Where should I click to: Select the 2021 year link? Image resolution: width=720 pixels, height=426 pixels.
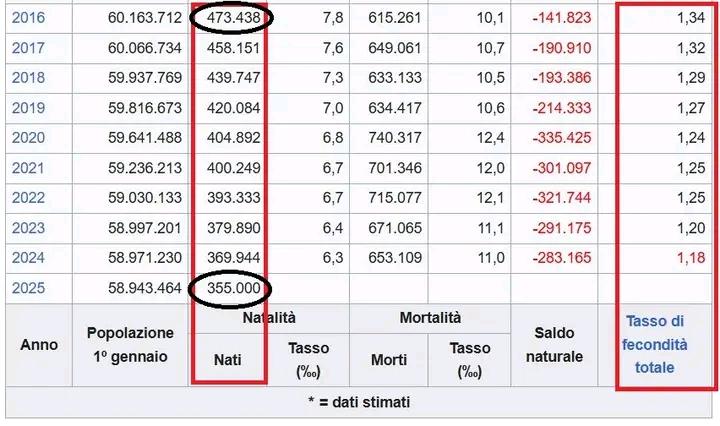click(28, 168)
